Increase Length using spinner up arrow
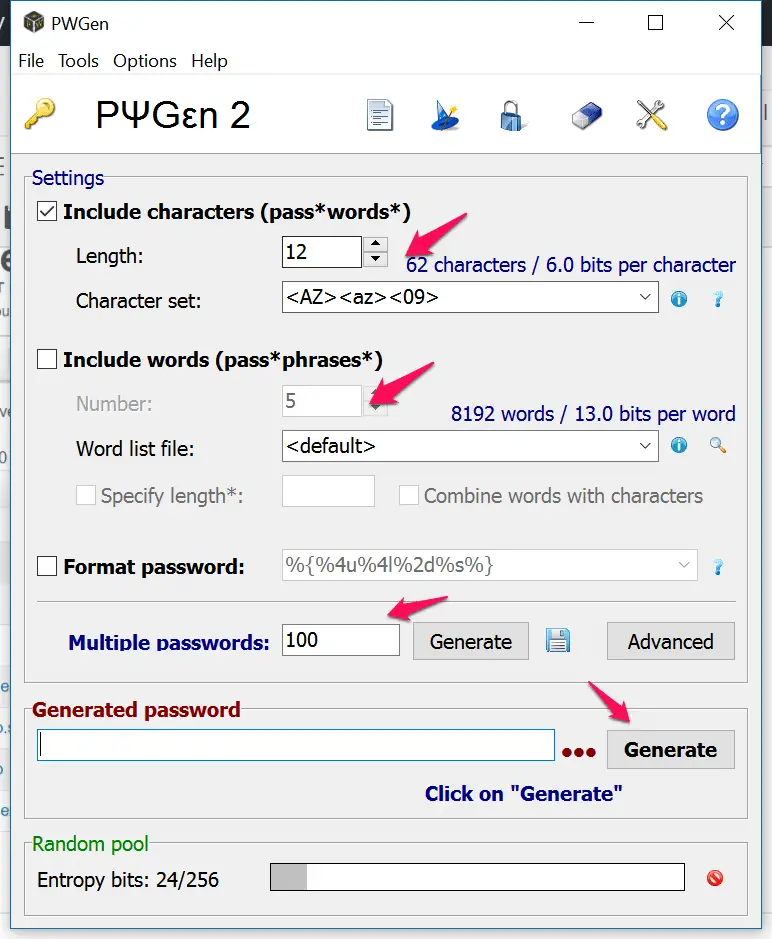 pyautogui.click(x=375, y=244)
